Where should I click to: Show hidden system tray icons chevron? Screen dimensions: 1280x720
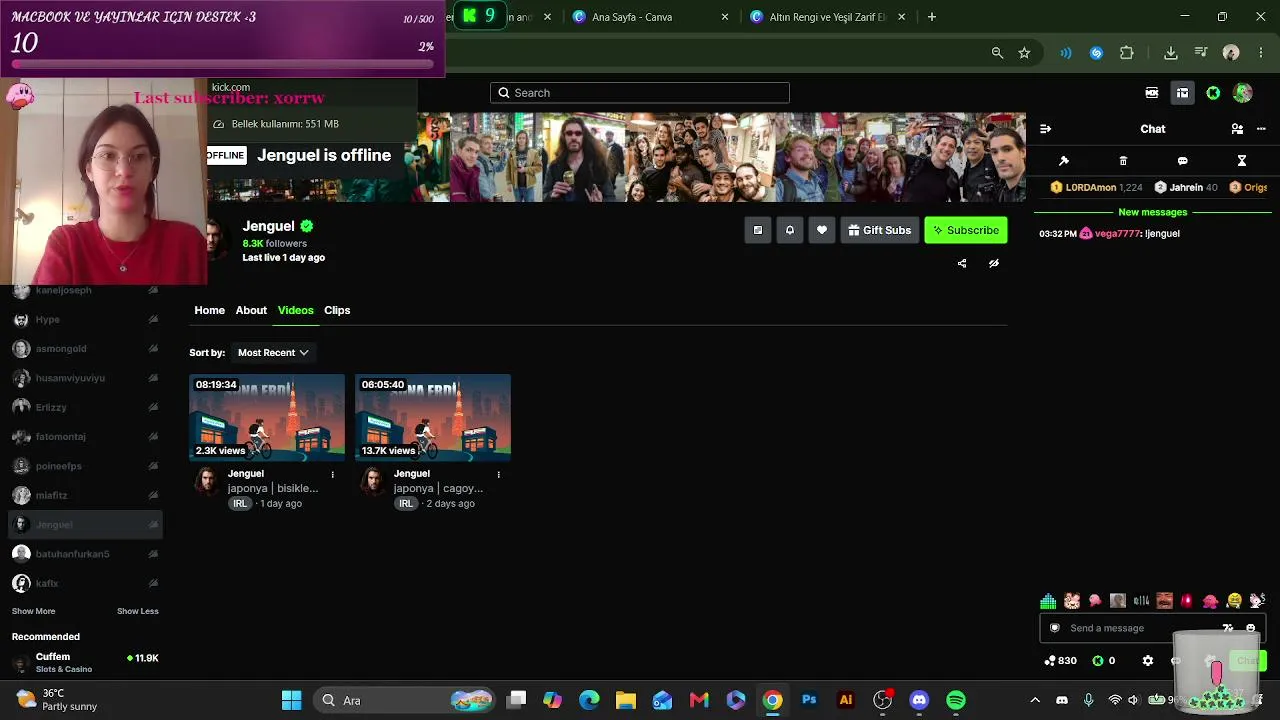1035,700
